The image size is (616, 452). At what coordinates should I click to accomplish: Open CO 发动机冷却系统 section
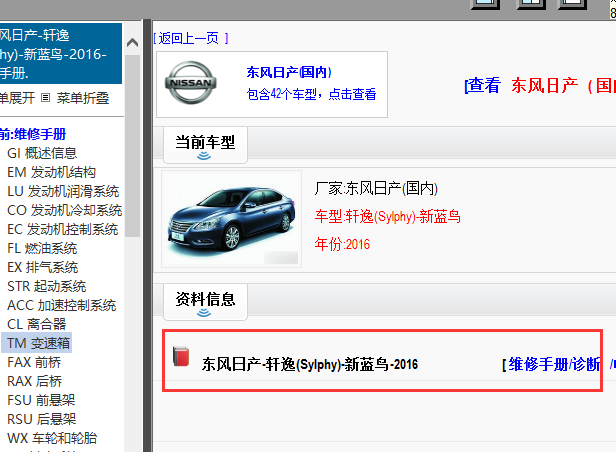pos(64,210)
